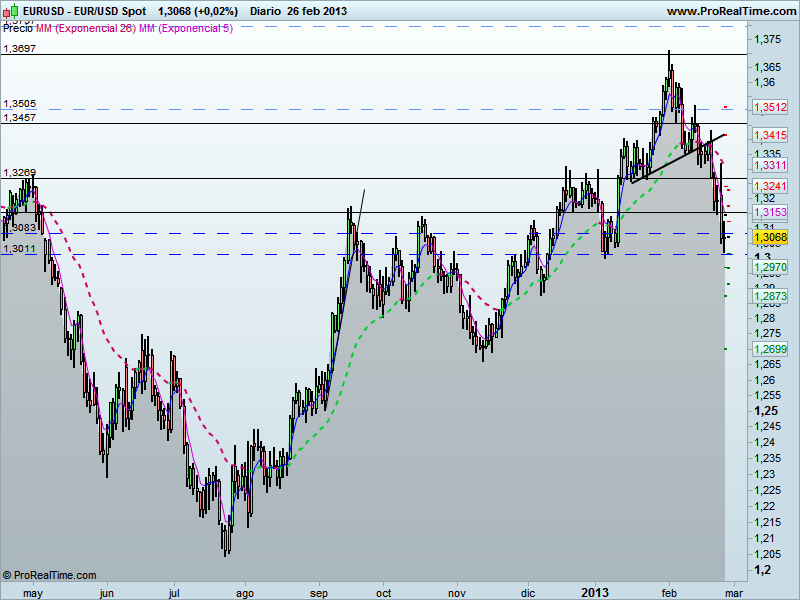Click the oct label on time axis
Viewport: 800px width, 600px height.
(x=383, y=593)
